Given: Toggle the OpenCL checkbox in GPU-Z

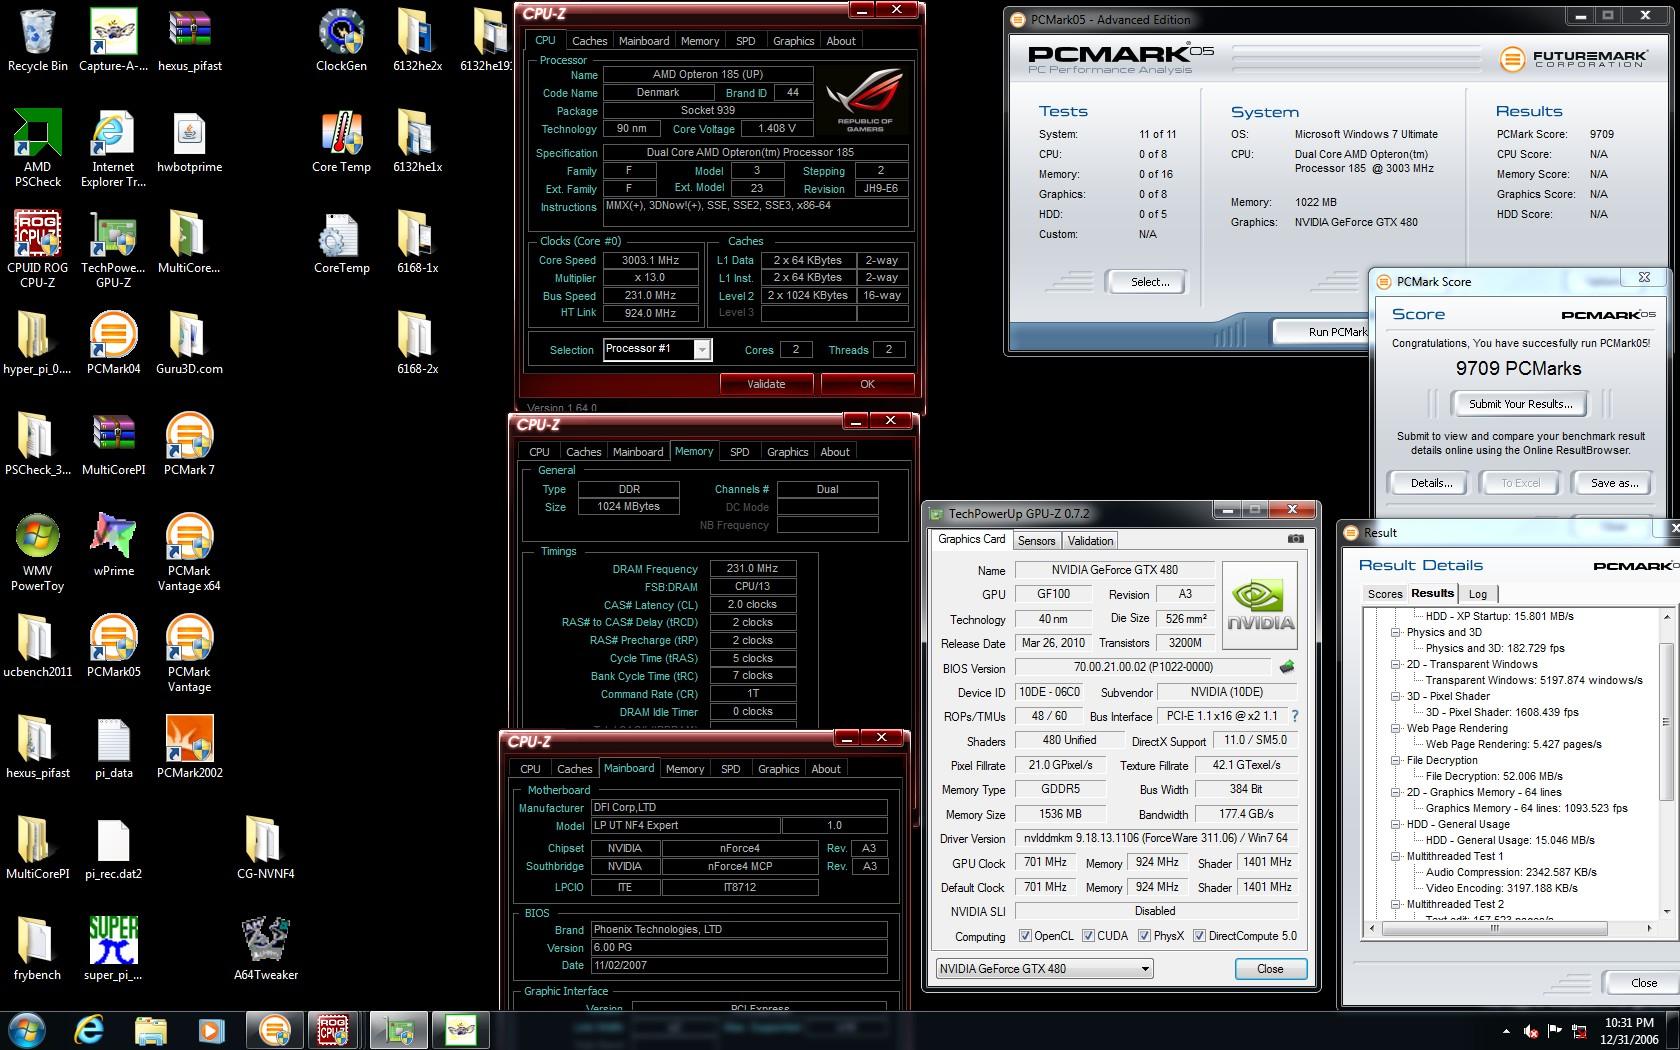Looking at the screenshot, I should [1025, 936].
